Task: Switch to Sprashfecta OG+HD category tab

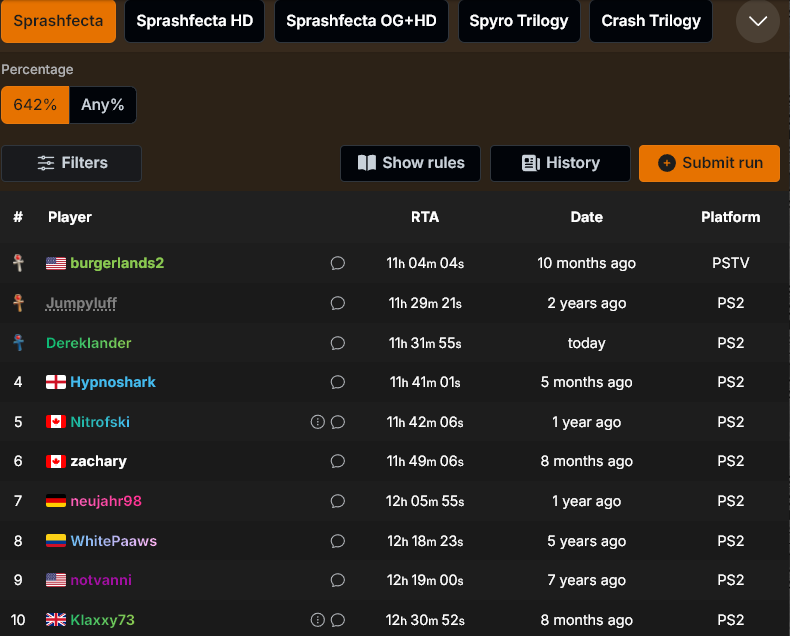Action: 361,21
